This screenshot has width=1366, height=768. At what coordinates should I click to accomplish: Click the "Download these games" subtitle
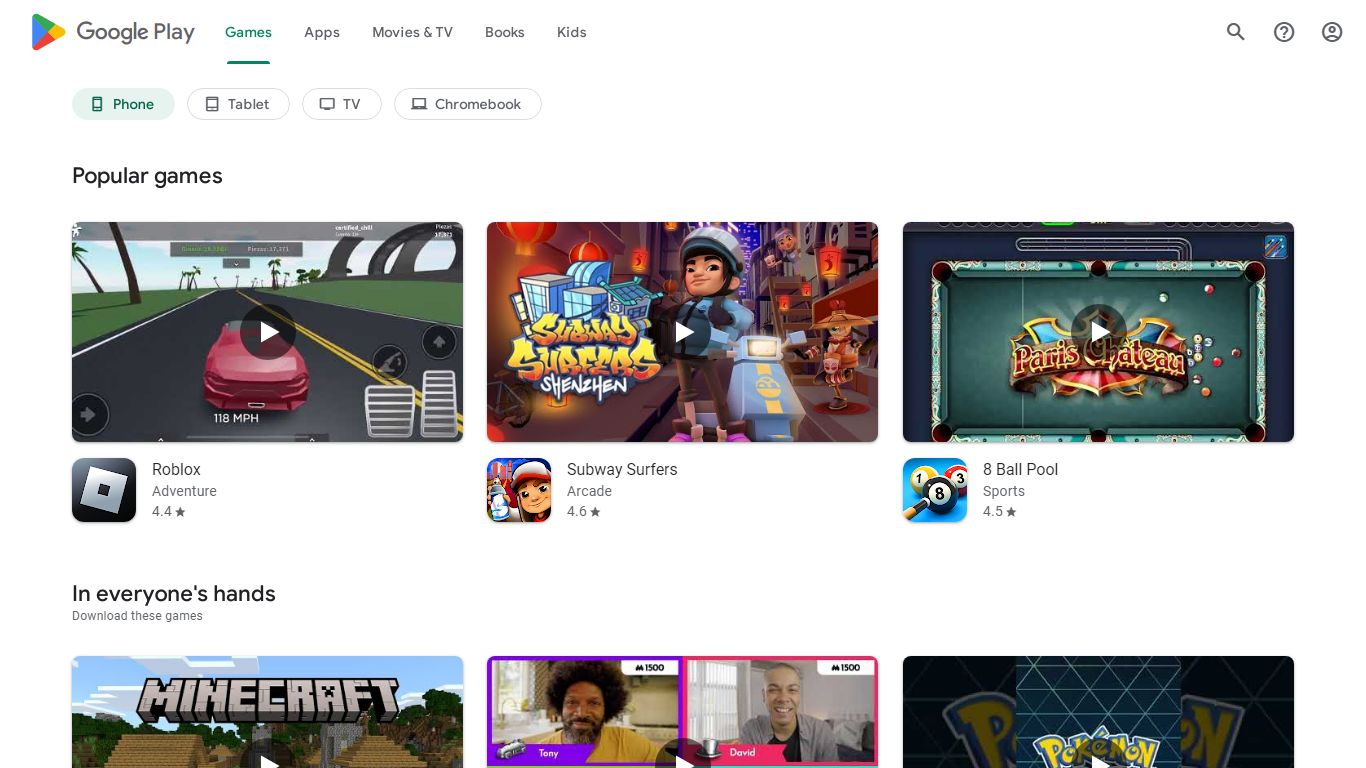(137, 616)
